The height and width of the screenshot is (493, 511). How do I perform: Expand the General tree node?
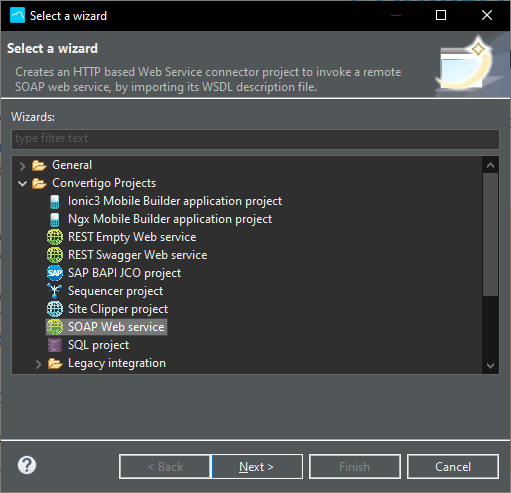[22, 166]
